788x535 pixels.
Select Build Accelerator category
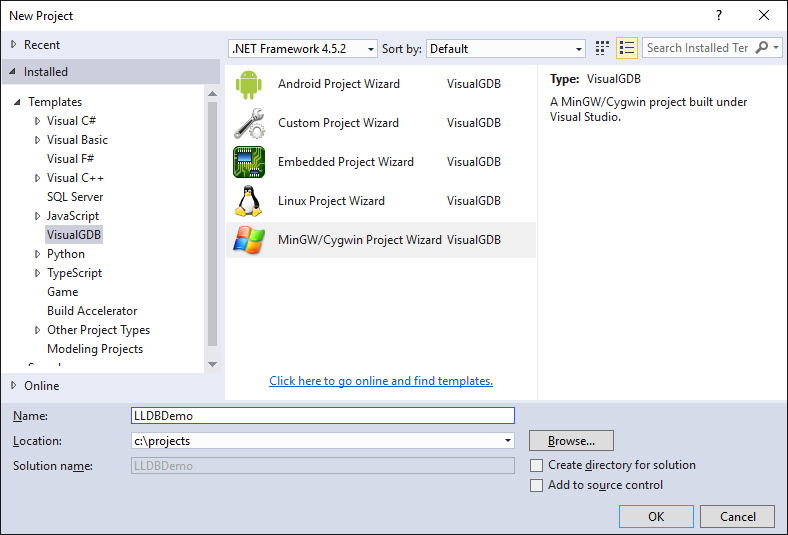(92, 311)
